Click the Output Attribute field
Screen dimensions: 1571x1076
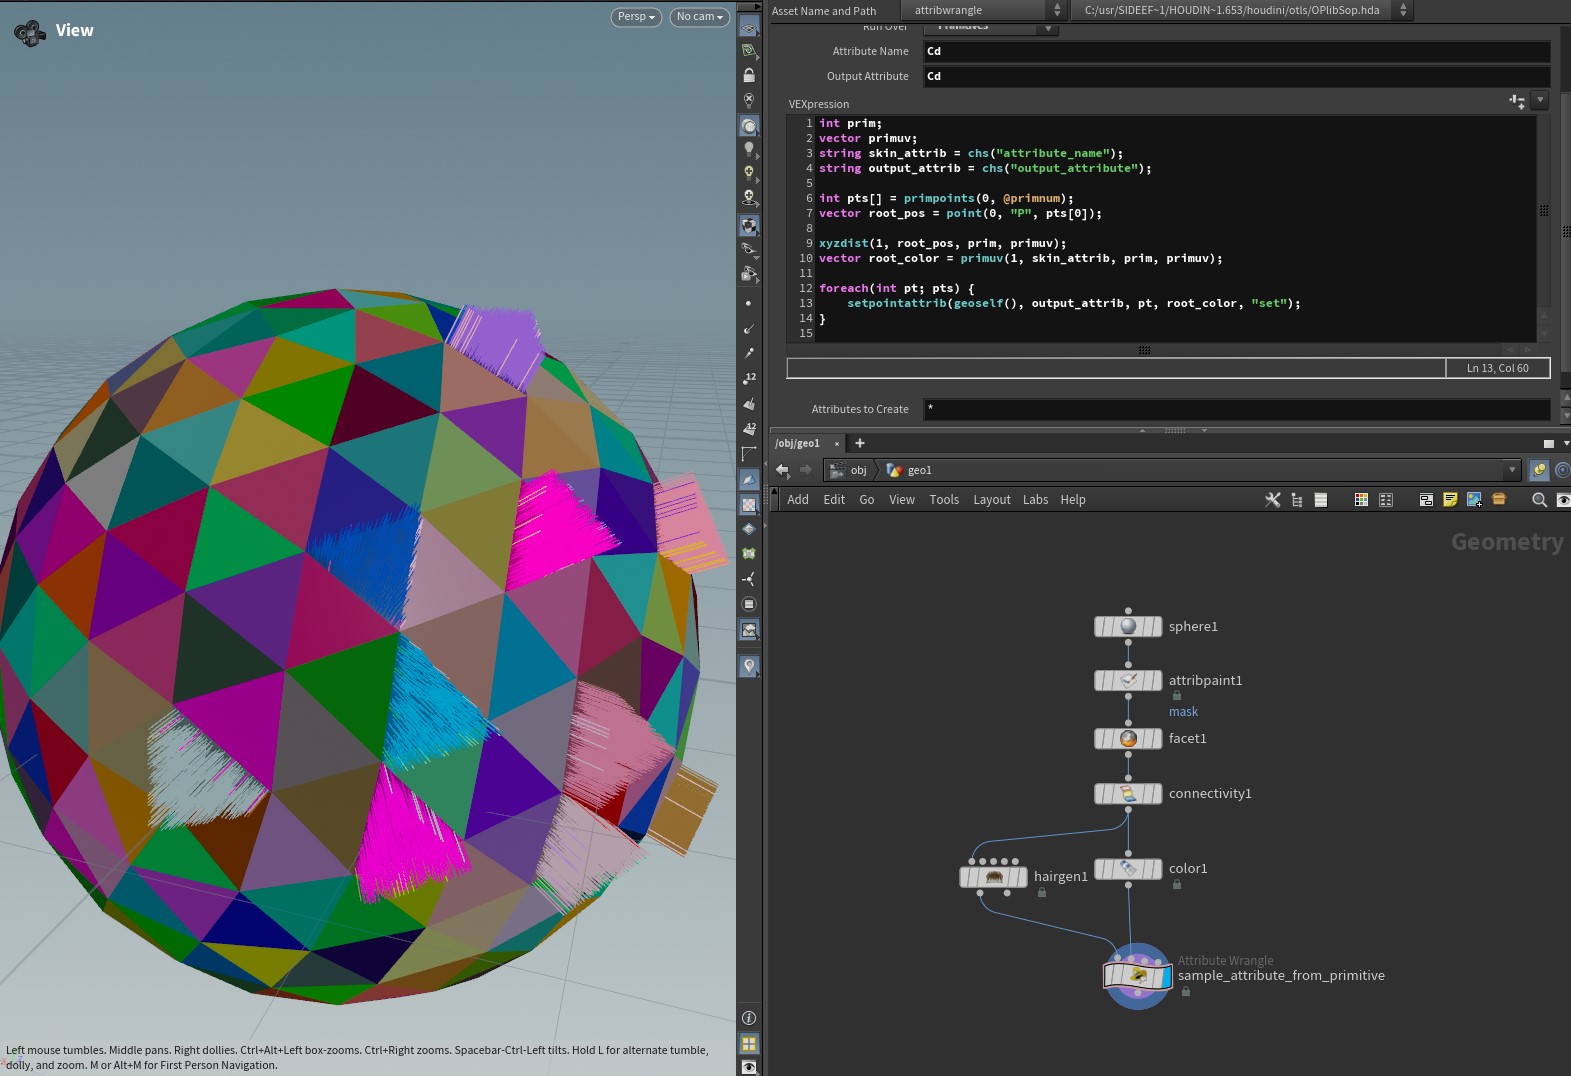pyautogui.click(x=1237, y=76)
